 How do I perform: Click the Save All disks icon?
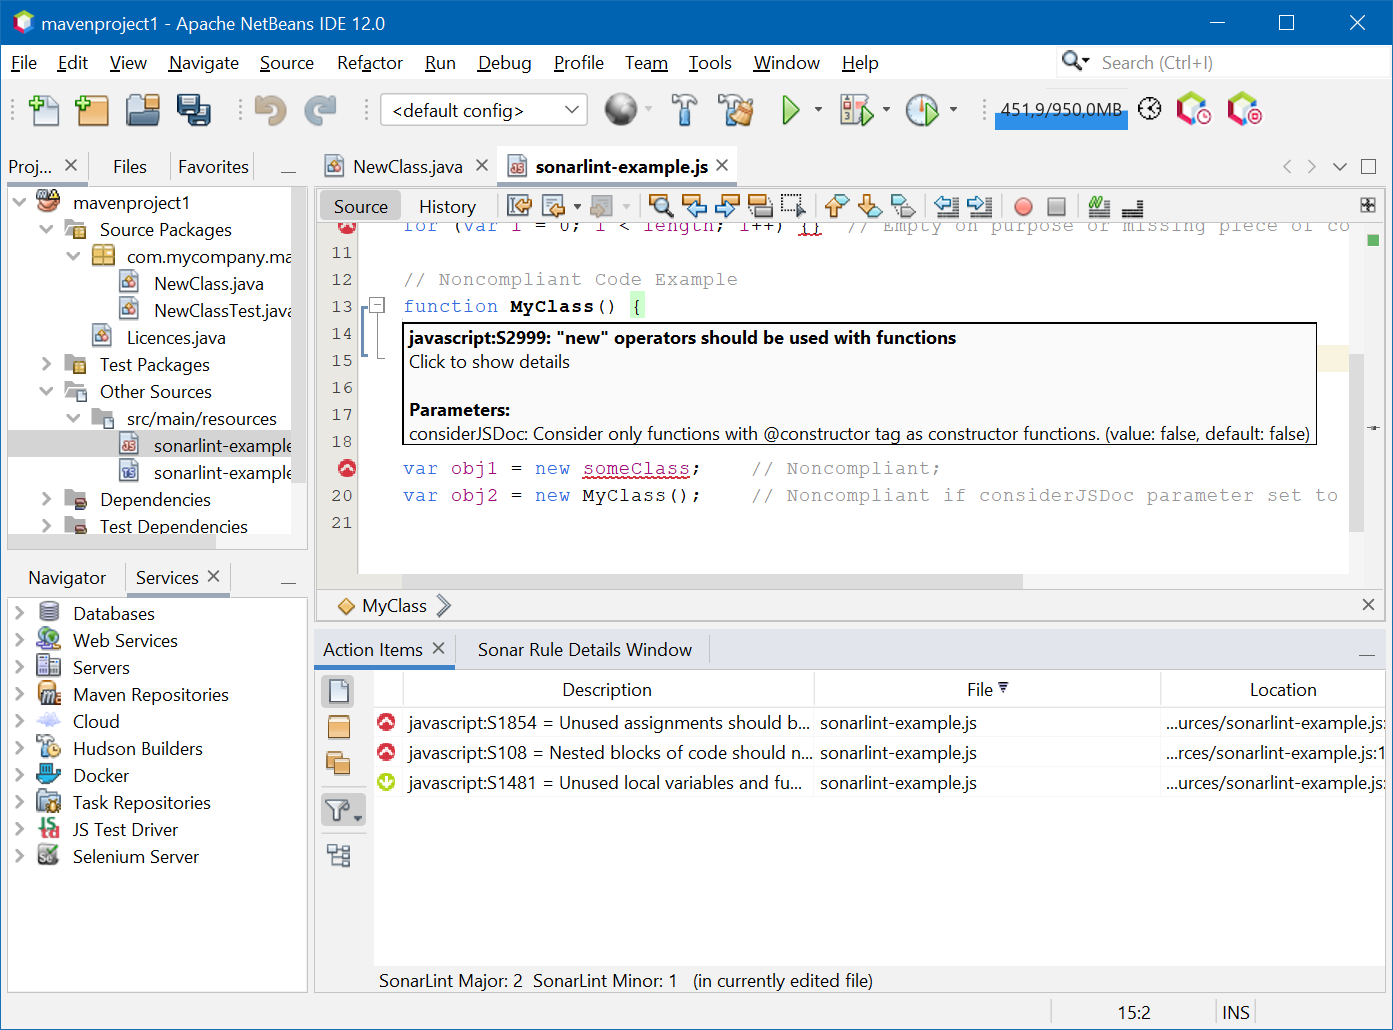point(193,110)
